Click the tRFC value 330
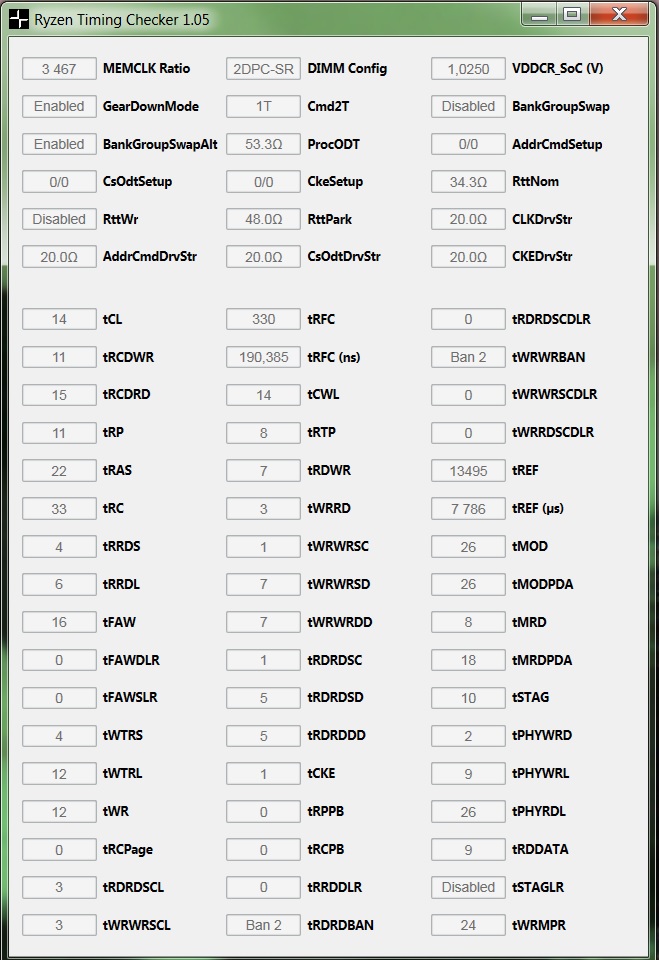659x960 pixels. click(x=263, y=320)
